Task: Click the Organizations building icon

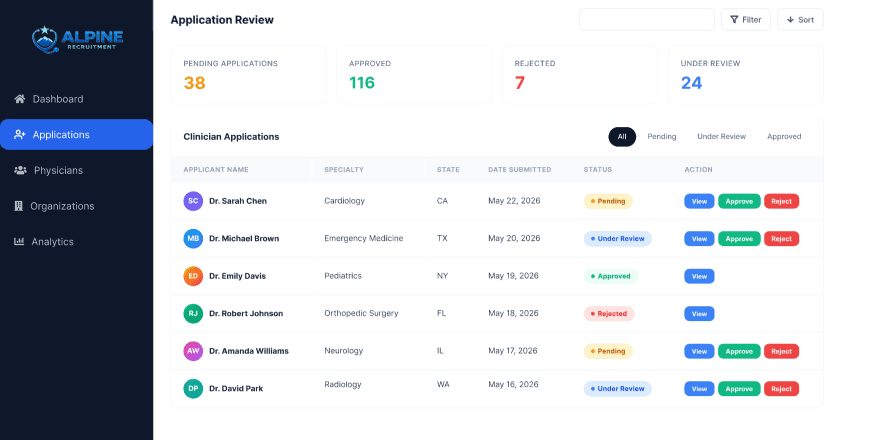Action: click(19, 206)
